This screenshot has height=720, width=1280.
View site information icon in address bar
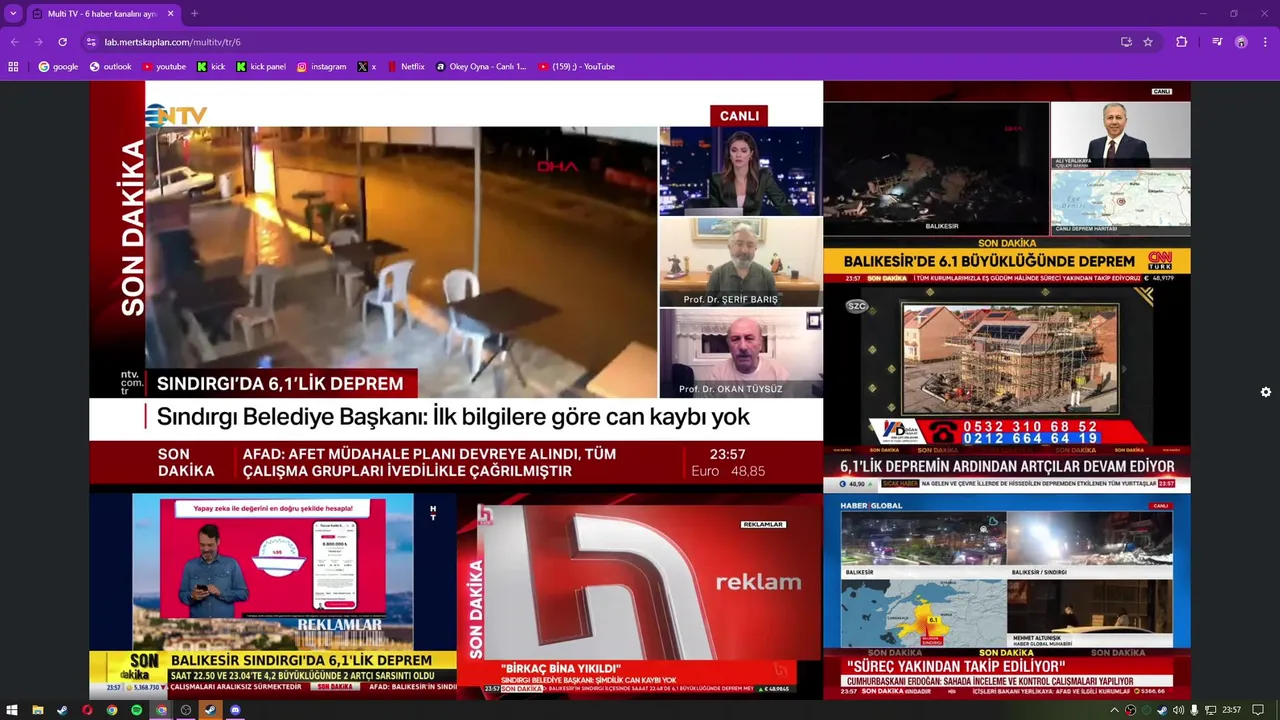coord(91,42)
